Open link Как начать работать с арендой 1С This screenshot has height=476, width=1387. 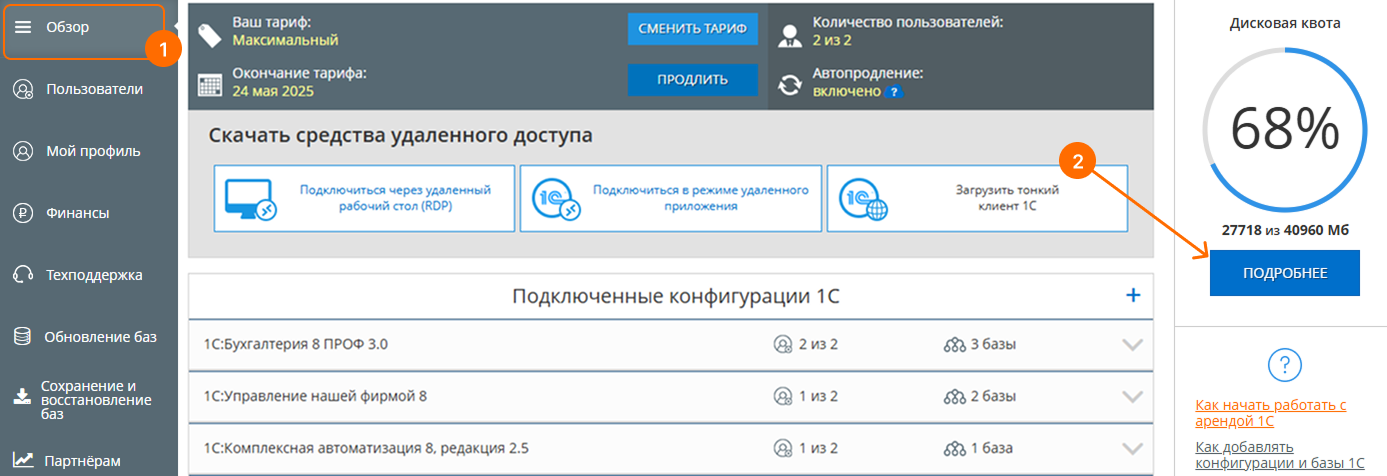click(x=1271, y=413)
